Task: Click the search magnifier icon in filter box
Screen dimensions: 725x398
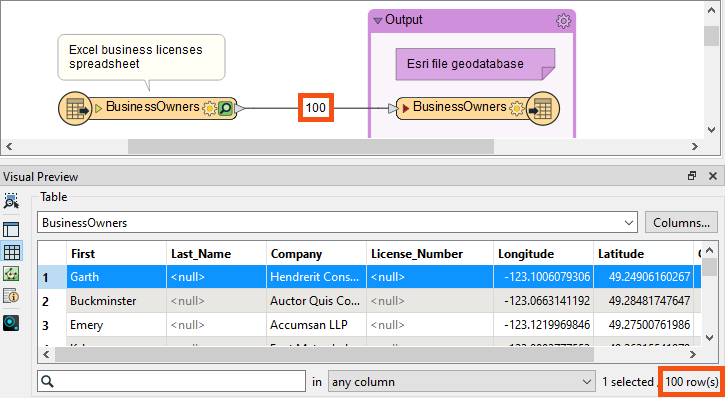Action: [x=48, y=382]
